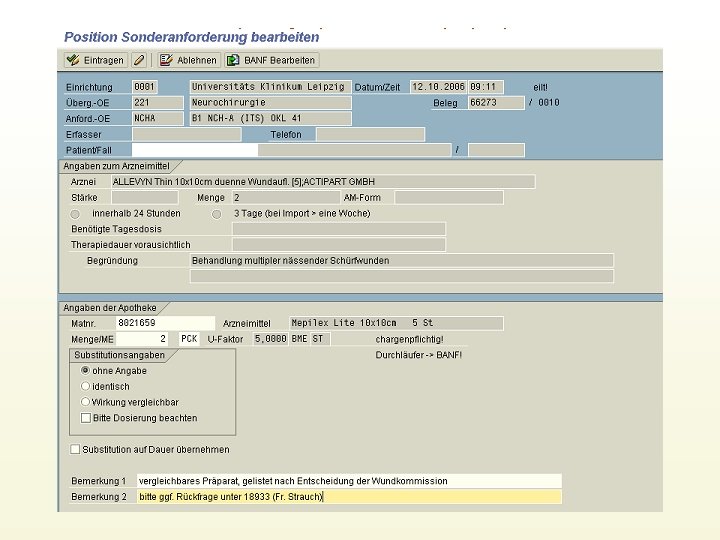Click the Matnr. input field

coord(165,323)
